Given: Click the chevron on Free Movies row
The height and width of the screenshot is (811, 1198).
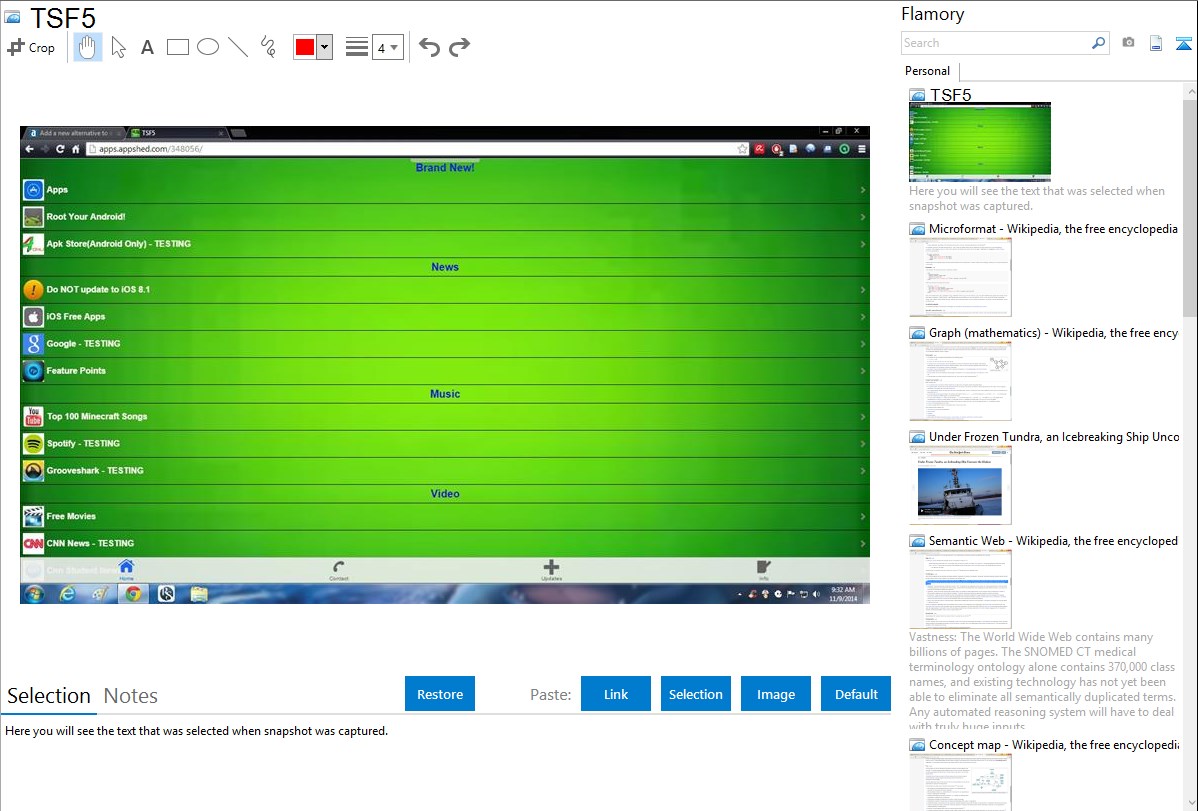Looking at the screenshot, I should (x=863, y=517).
